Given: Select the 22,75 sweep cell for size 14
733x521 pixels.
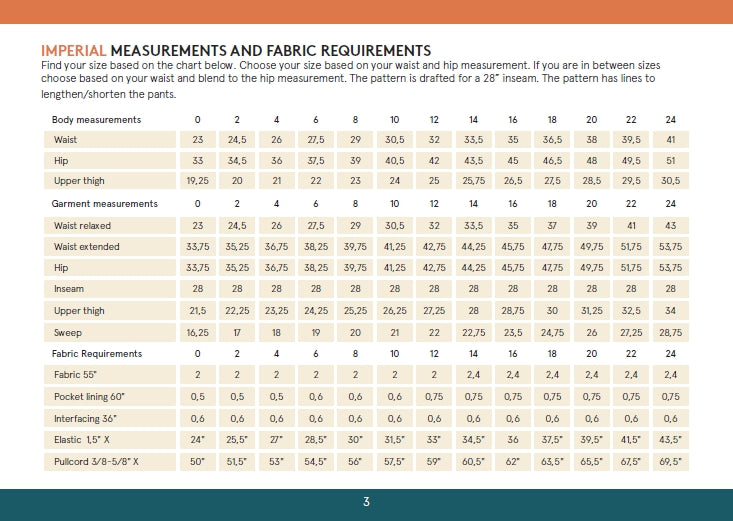Looking at the screenshot, I should click(x=473, y=332).
